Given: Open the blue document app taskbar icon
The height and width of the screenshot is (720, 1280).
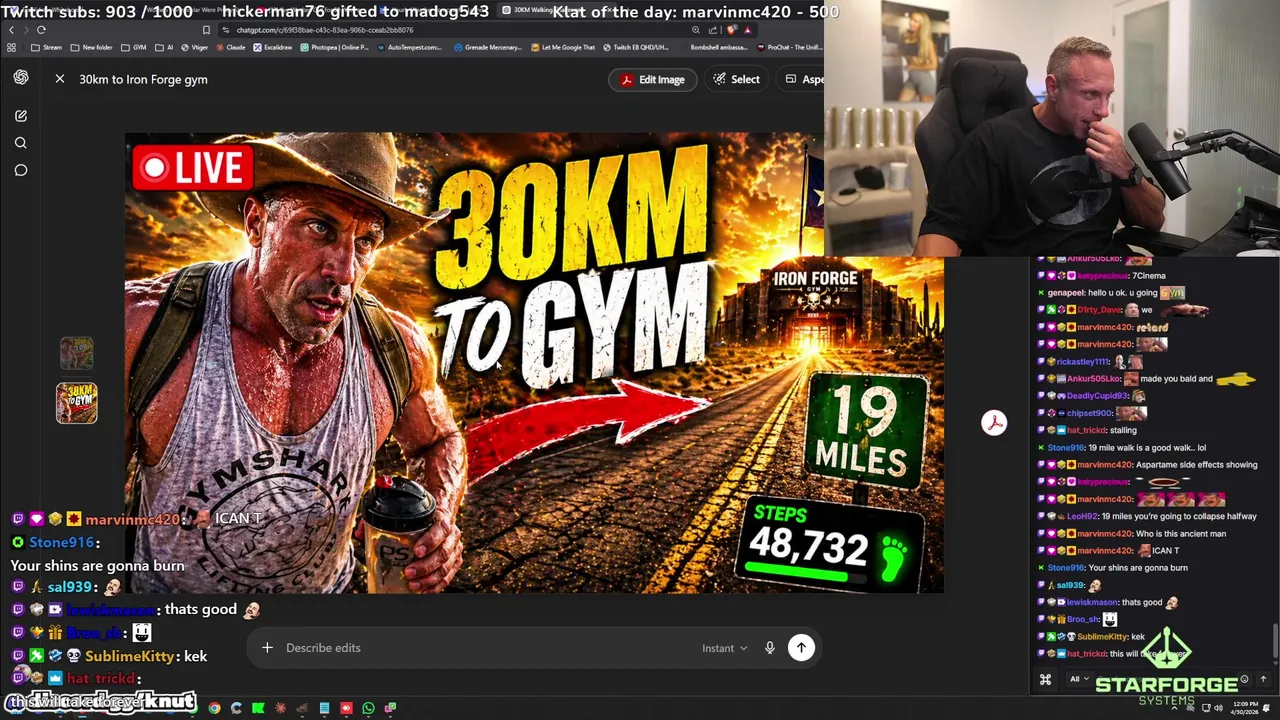Looking at the screenshot, I should click(324, 708).
